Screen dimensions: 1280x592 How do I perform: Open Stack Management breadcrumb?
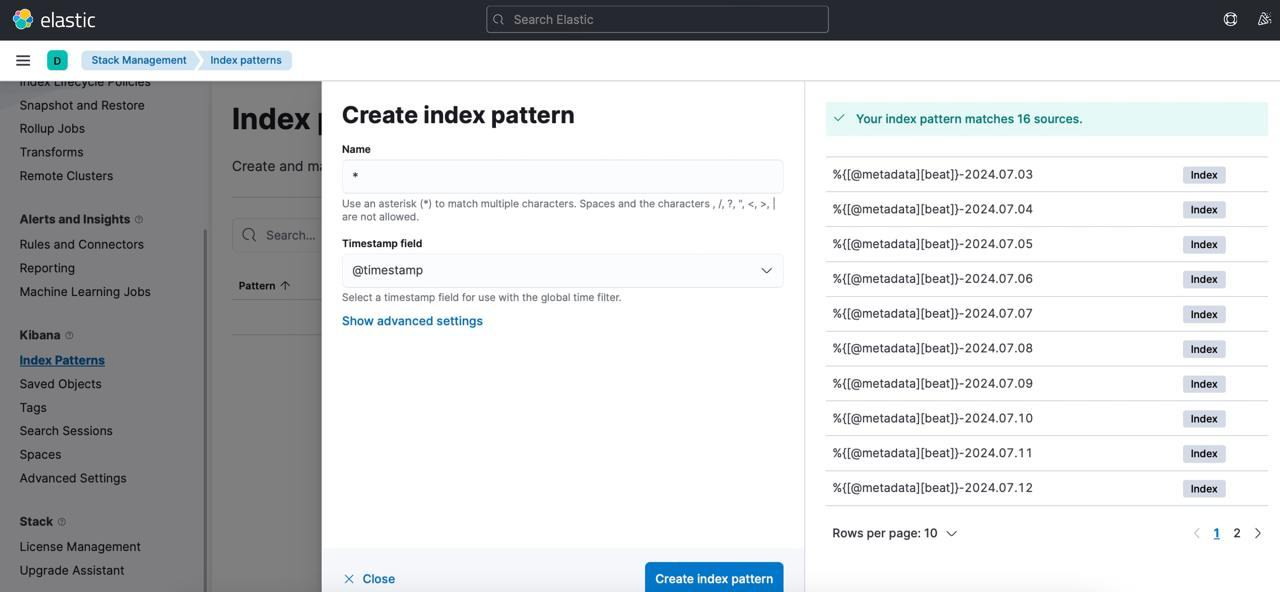(139, 60)
